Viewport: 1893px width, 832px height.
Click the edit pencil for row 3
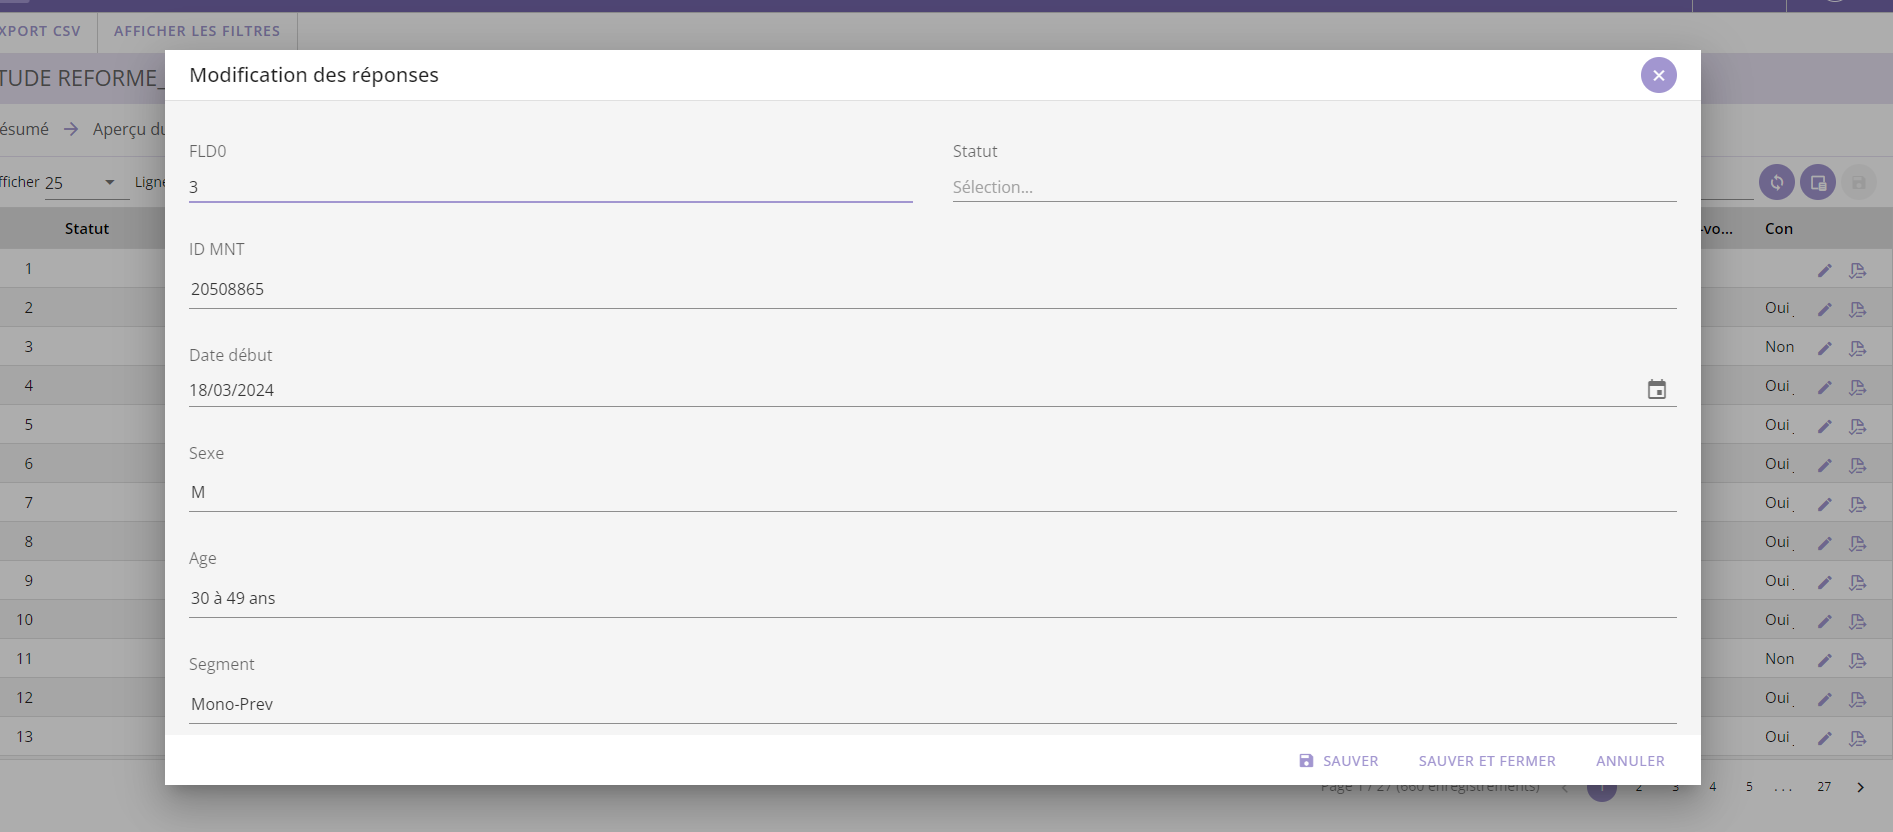point(1825,348)
